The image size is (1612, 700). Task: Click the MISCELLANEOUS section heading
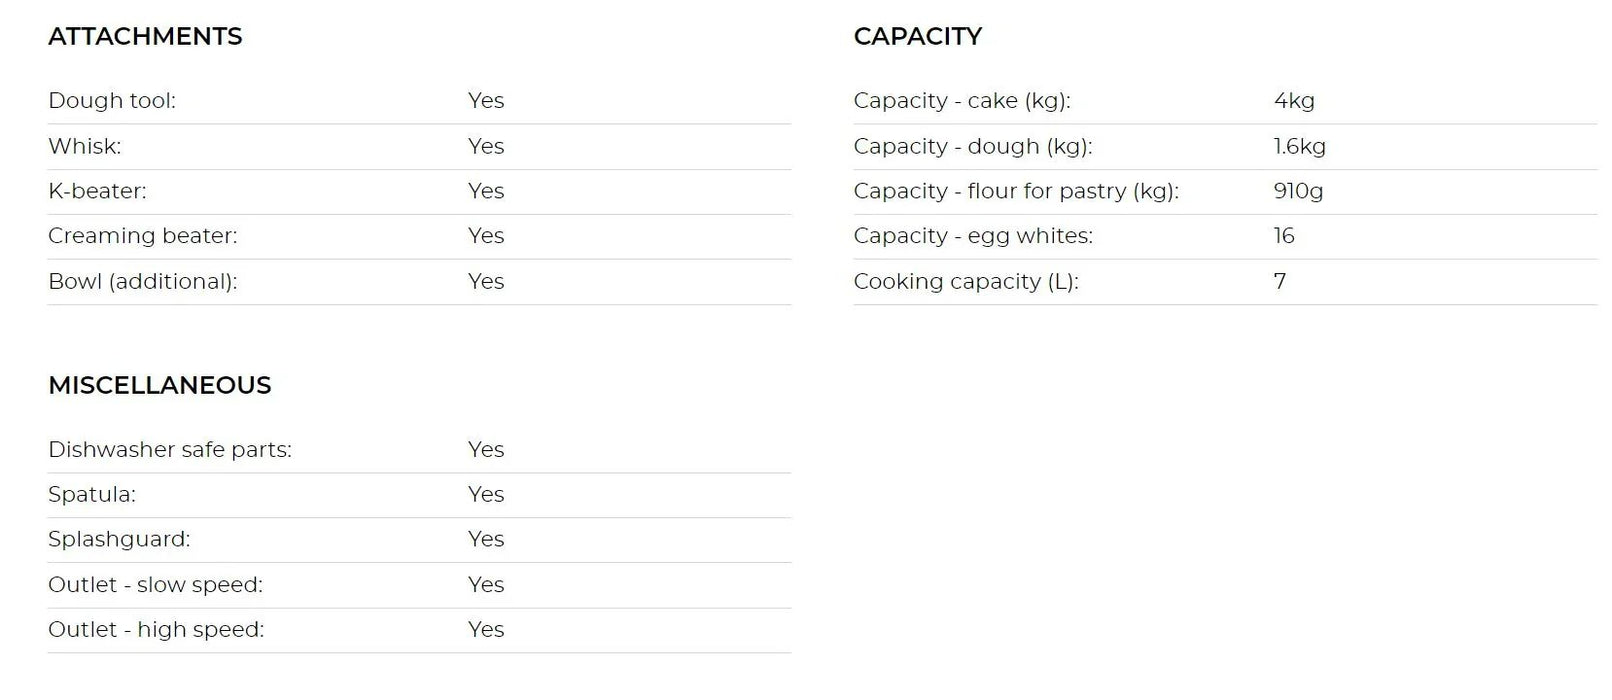click(x=159, y=386)
